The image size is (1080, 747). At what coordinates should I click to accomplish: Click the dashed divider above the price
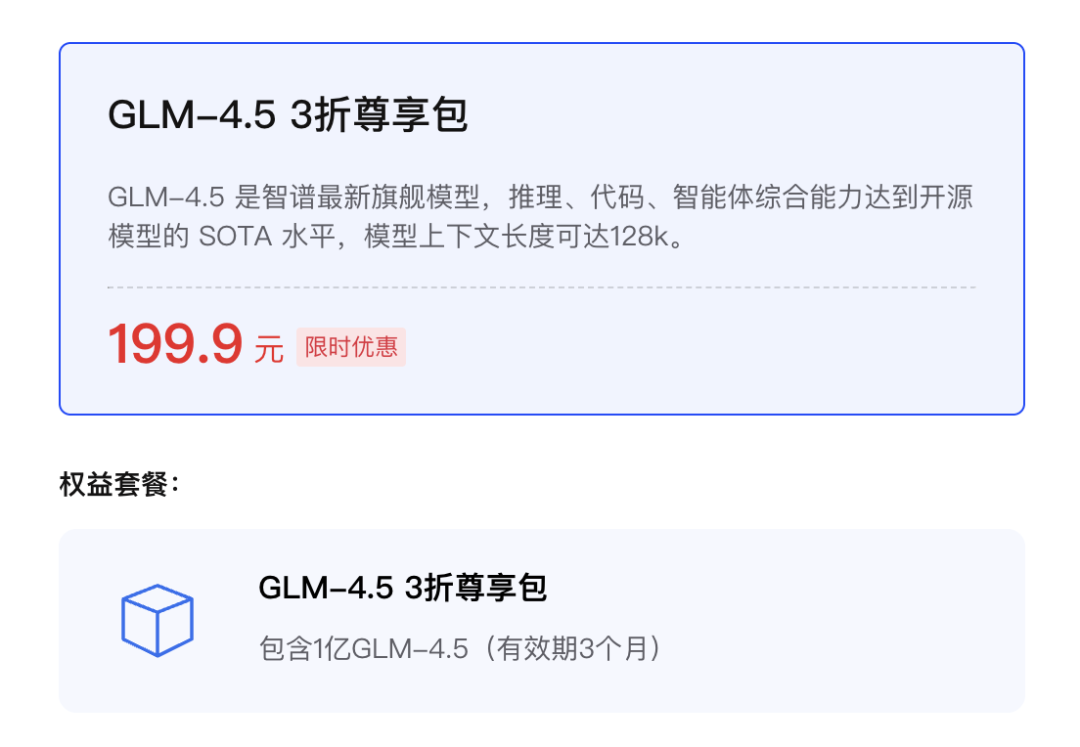coord(541,287)
